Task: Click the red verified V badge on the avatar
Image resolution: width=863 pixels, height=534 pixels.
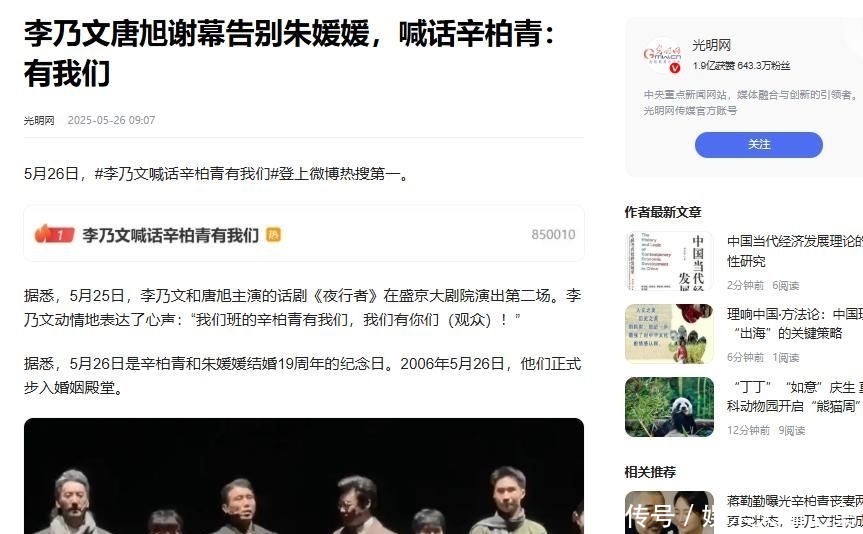Action: pos(675,68)
